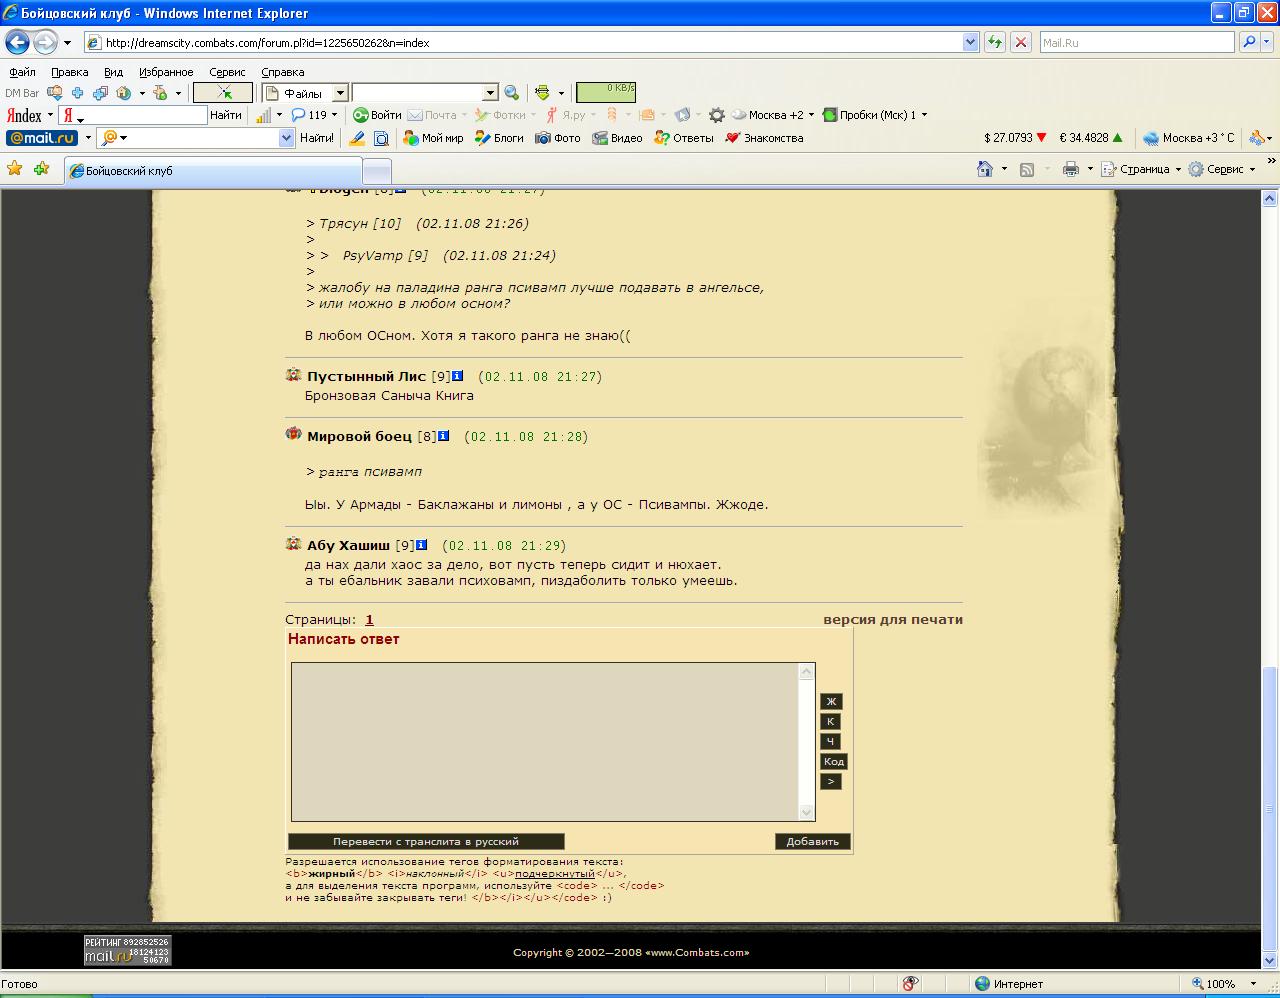The height and width of the screenshot is (998, 1280).
Task: Apply underline with the Ч button
Action: (830, 741)
